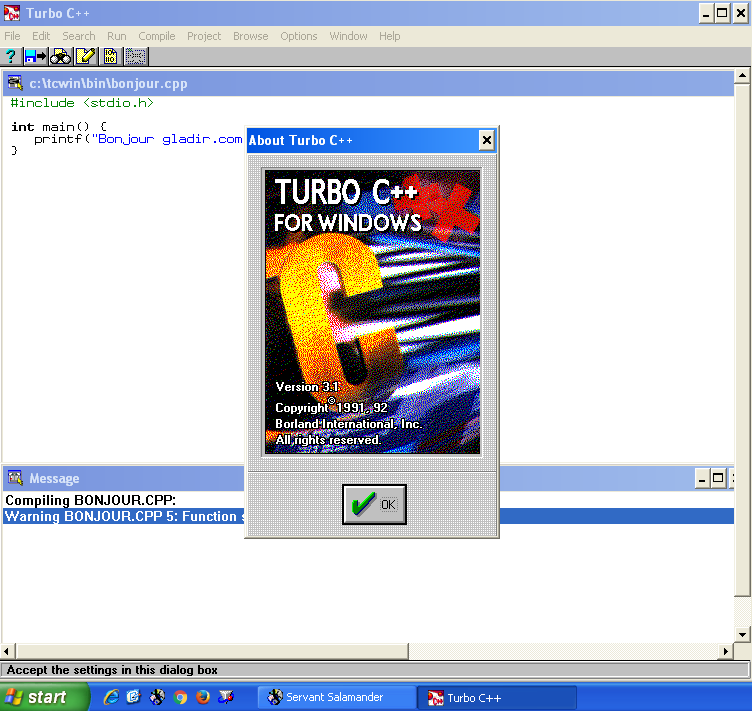Launch Servant Salamander from quick launch icon

157,697
